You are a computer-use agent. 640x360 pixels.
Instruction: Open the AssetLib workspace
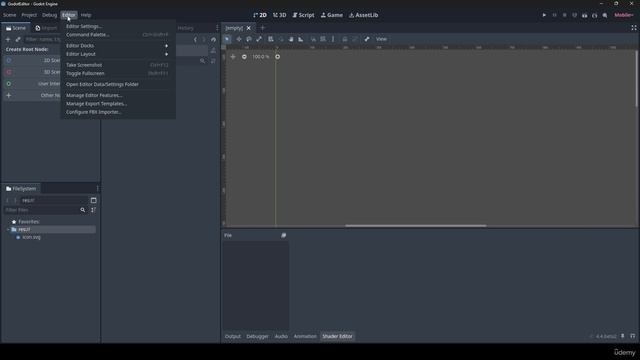click(x=364, y=15)
